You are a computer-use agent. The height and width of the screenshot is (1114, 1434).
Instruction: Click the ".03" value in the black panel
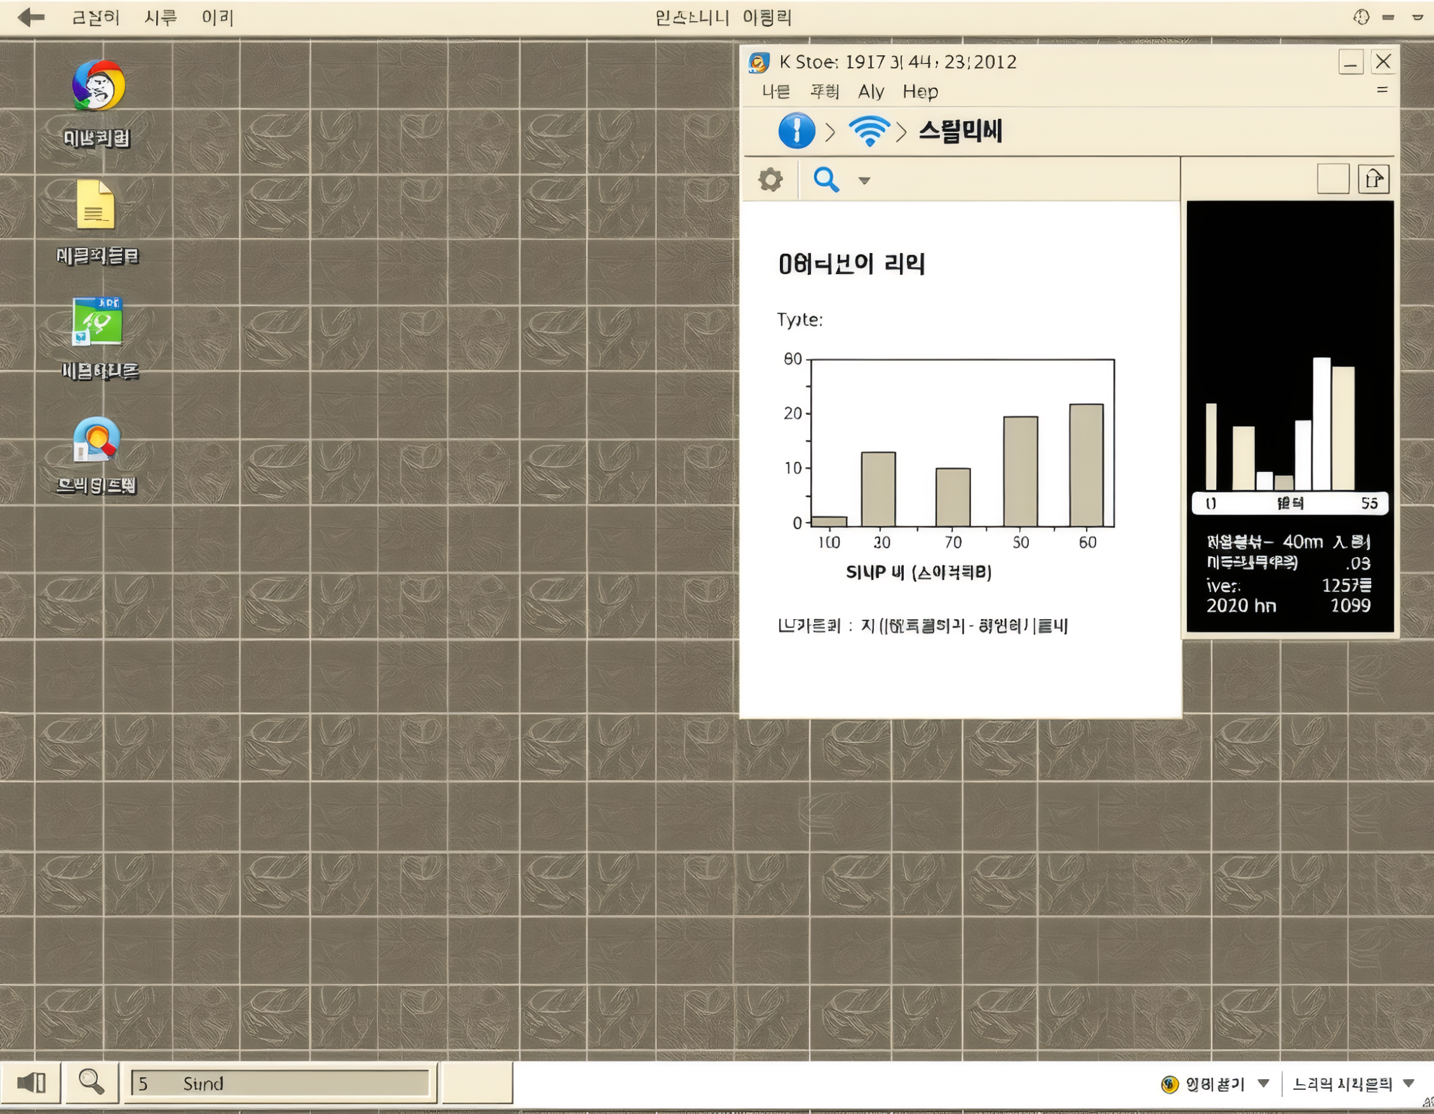1358,563
